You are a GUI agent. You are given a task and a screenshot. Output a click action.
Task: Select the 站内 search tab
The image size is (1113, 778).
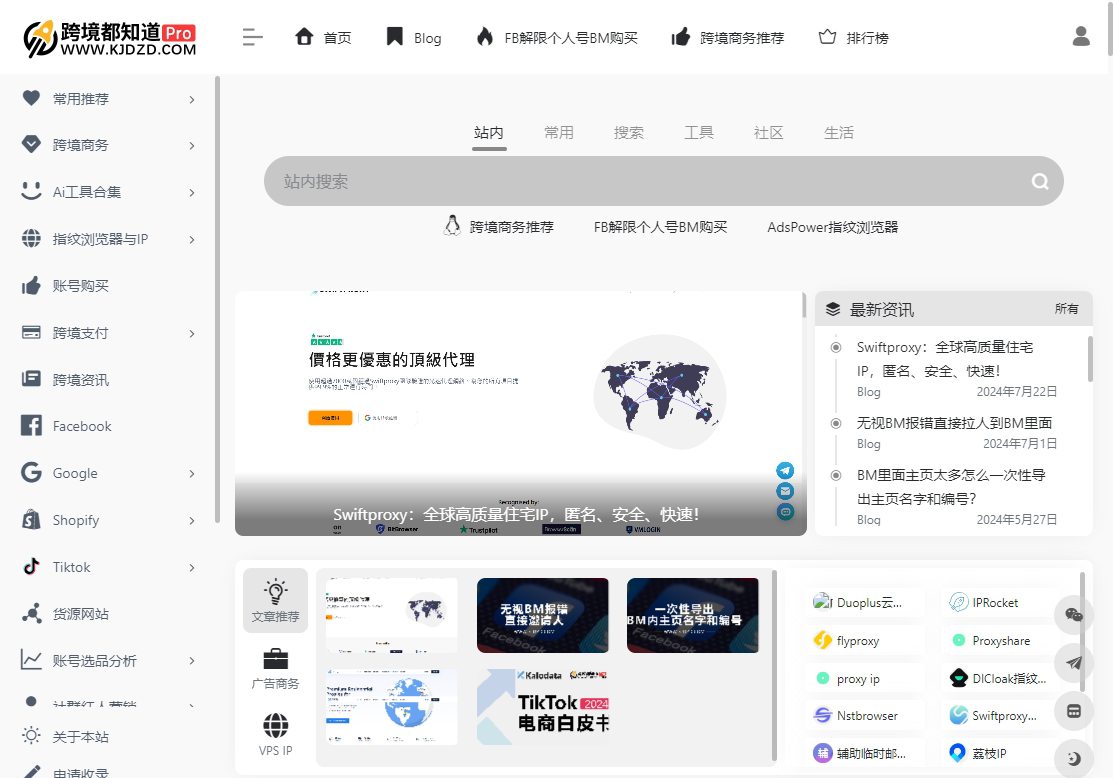(488, 133)
